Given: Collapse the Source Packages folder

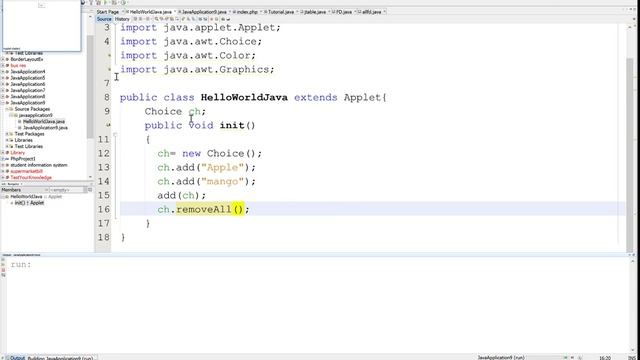Looking at the screenshot, I should click(x=7, y=109).
